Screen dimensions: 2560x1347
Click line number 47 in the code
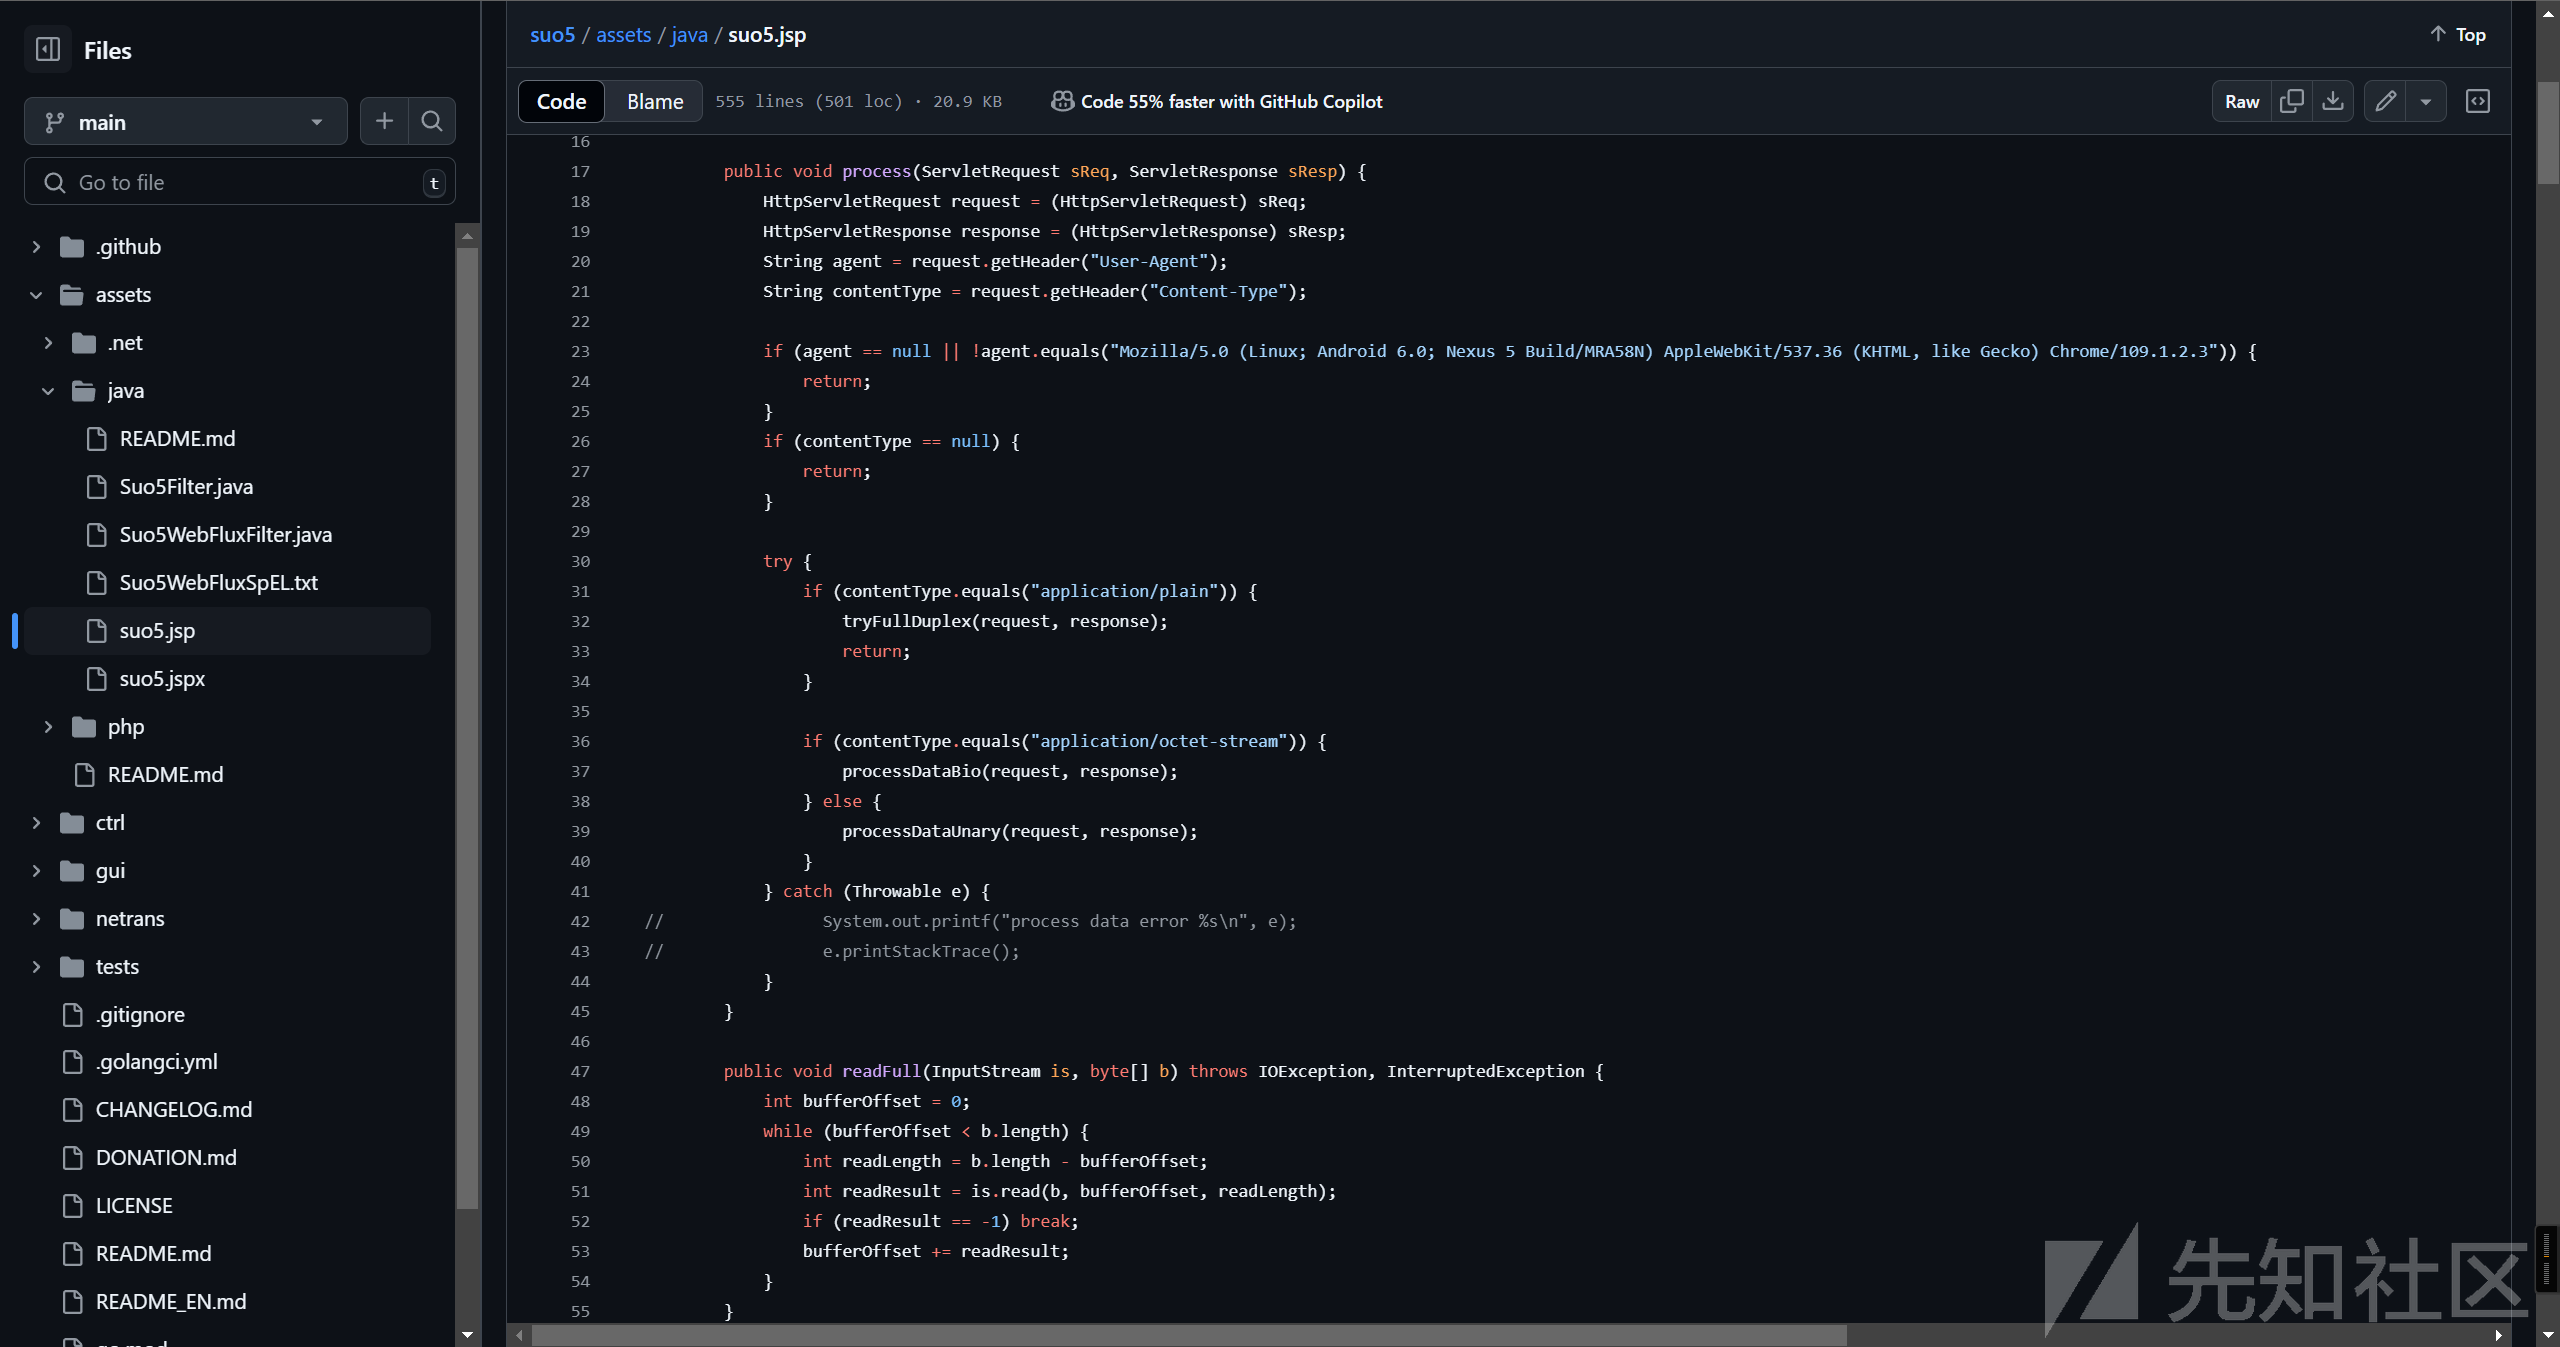point(580,1071)
